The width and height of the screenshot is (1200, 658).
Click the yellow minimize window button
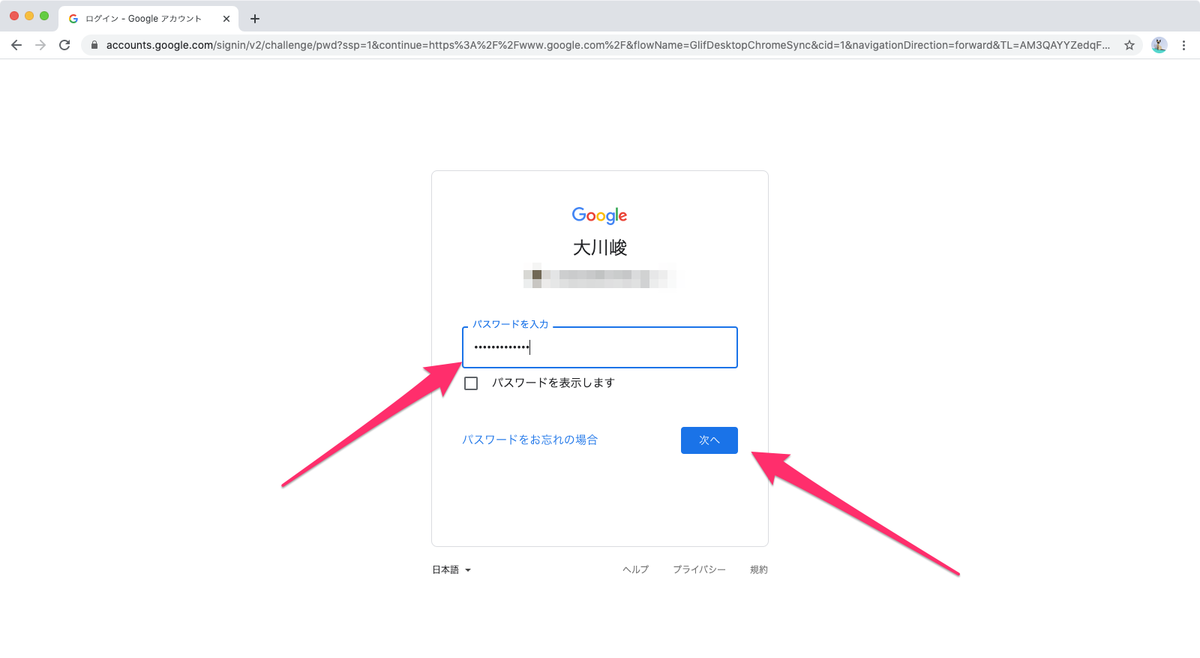(29, 16)
